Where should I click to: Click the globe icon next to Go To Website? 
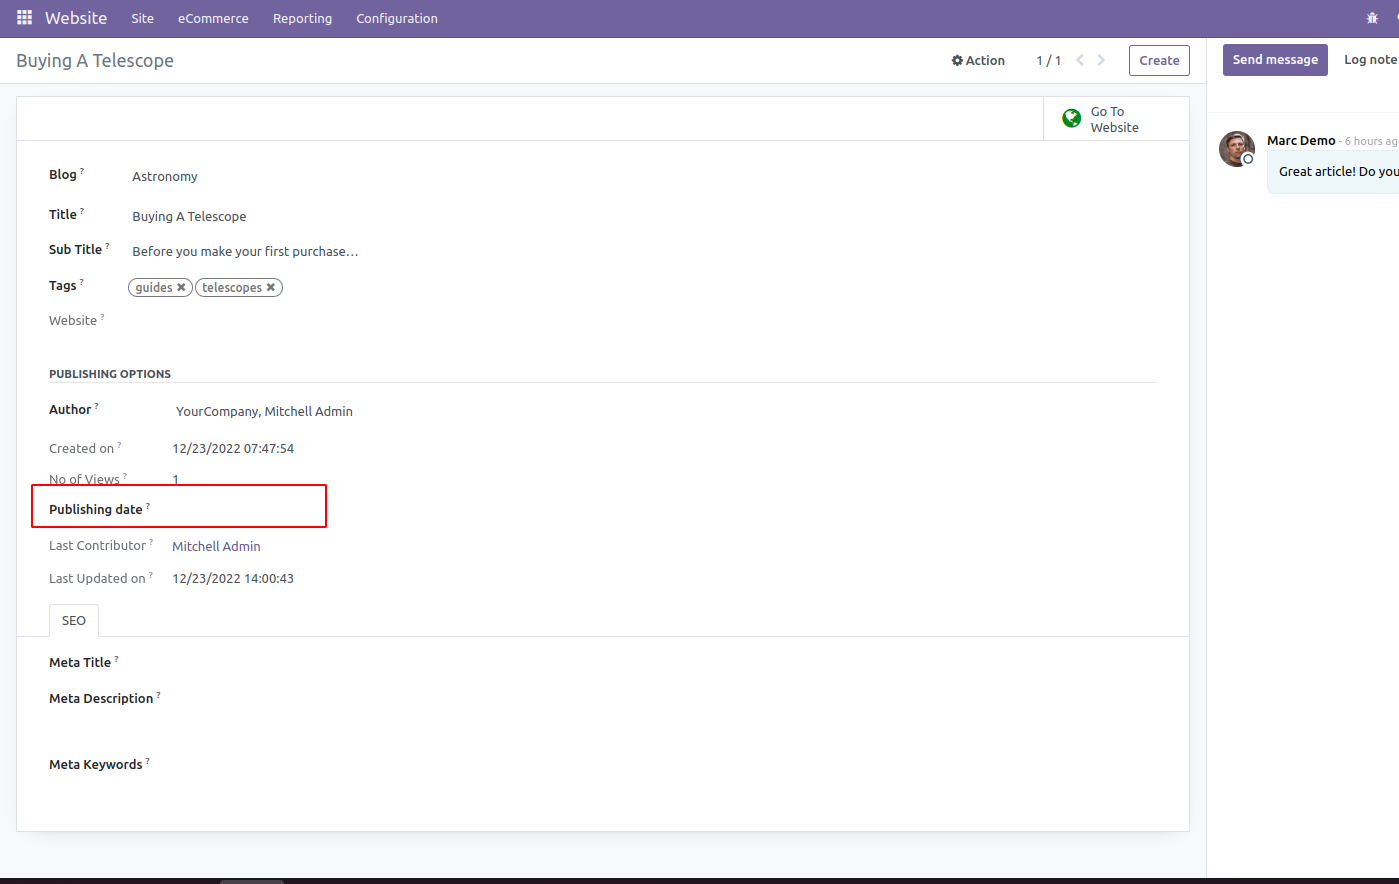pyautogui.click(x=1071, y=118)
